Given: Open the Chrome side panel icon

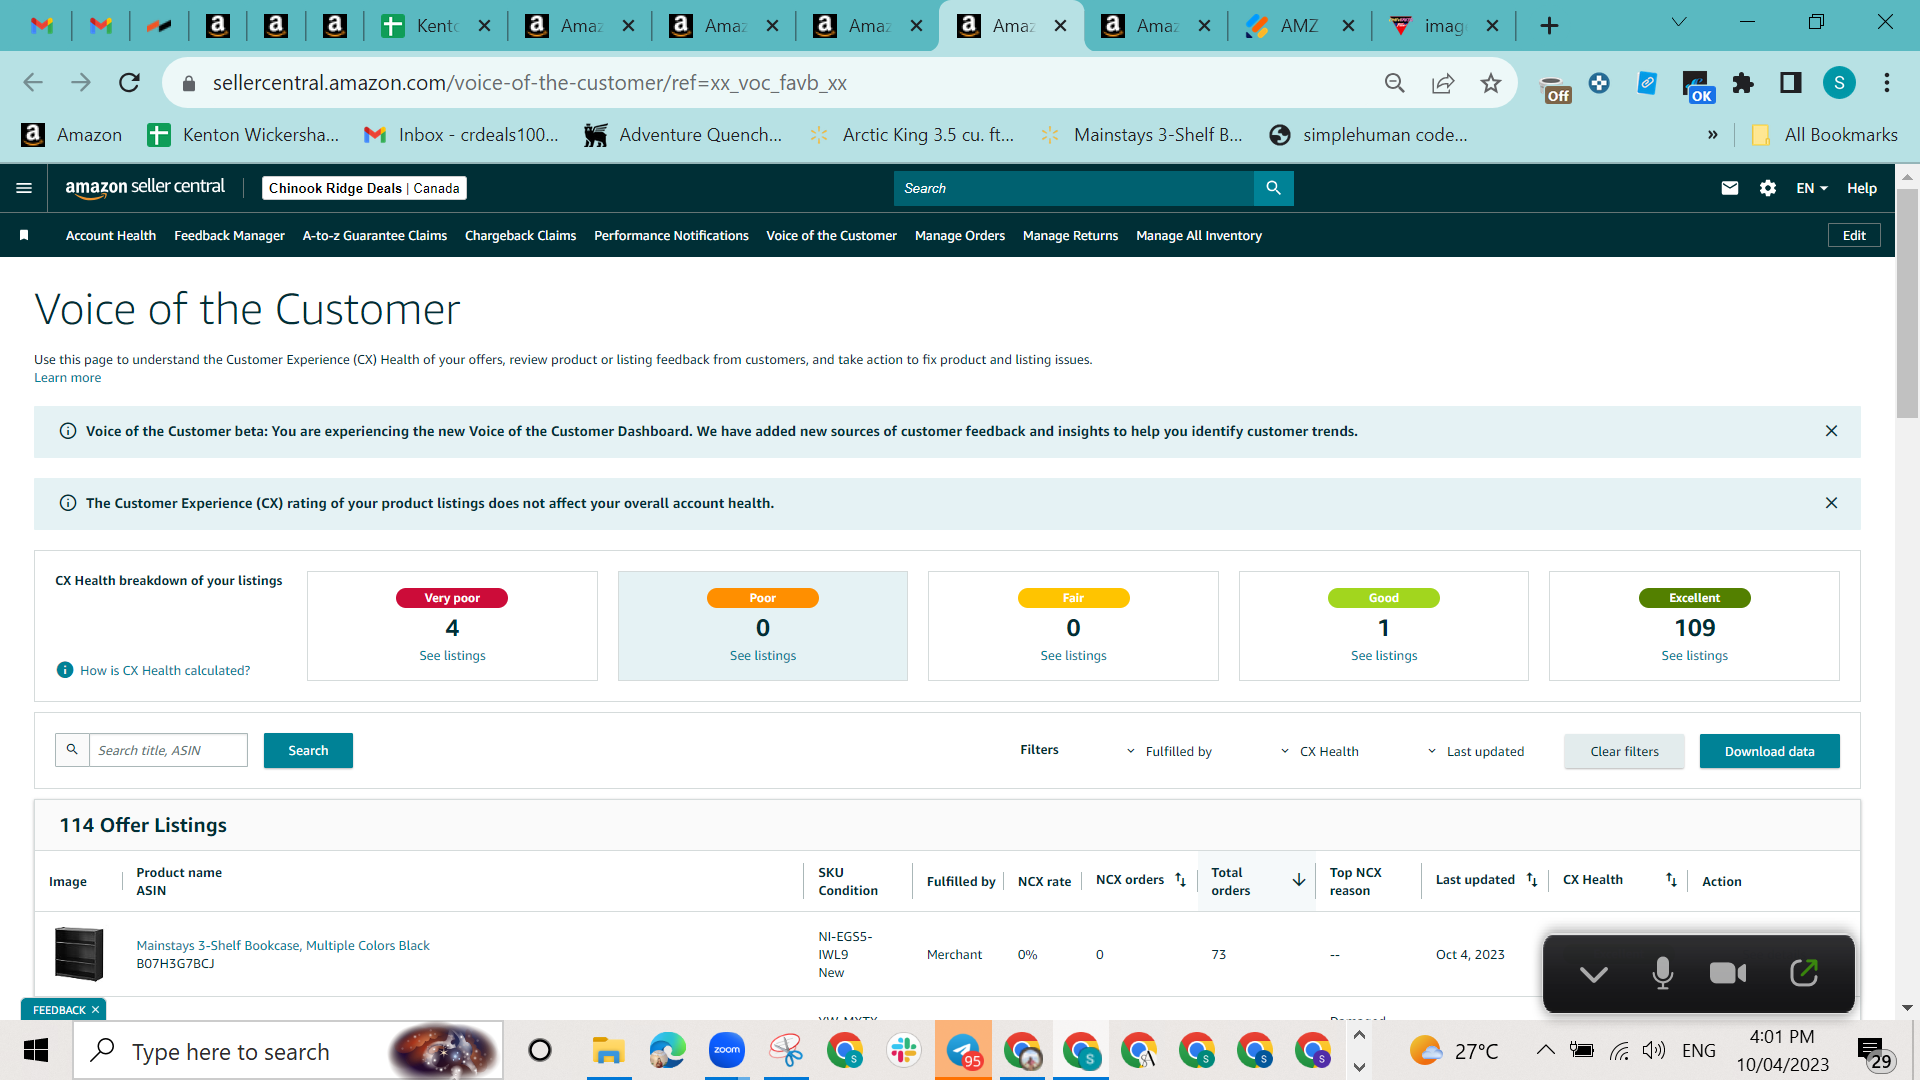Looking at the screenshot, I should 1790,83.
